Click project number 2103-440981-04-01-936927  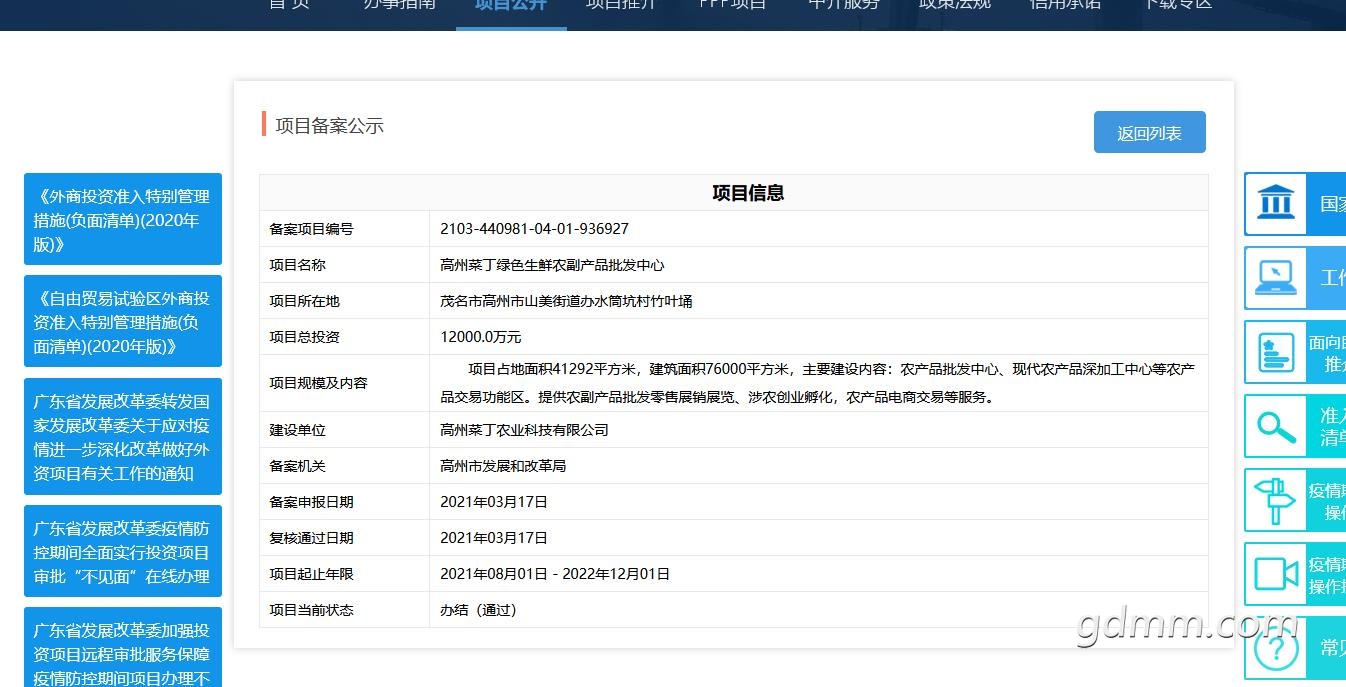(534, 229)
